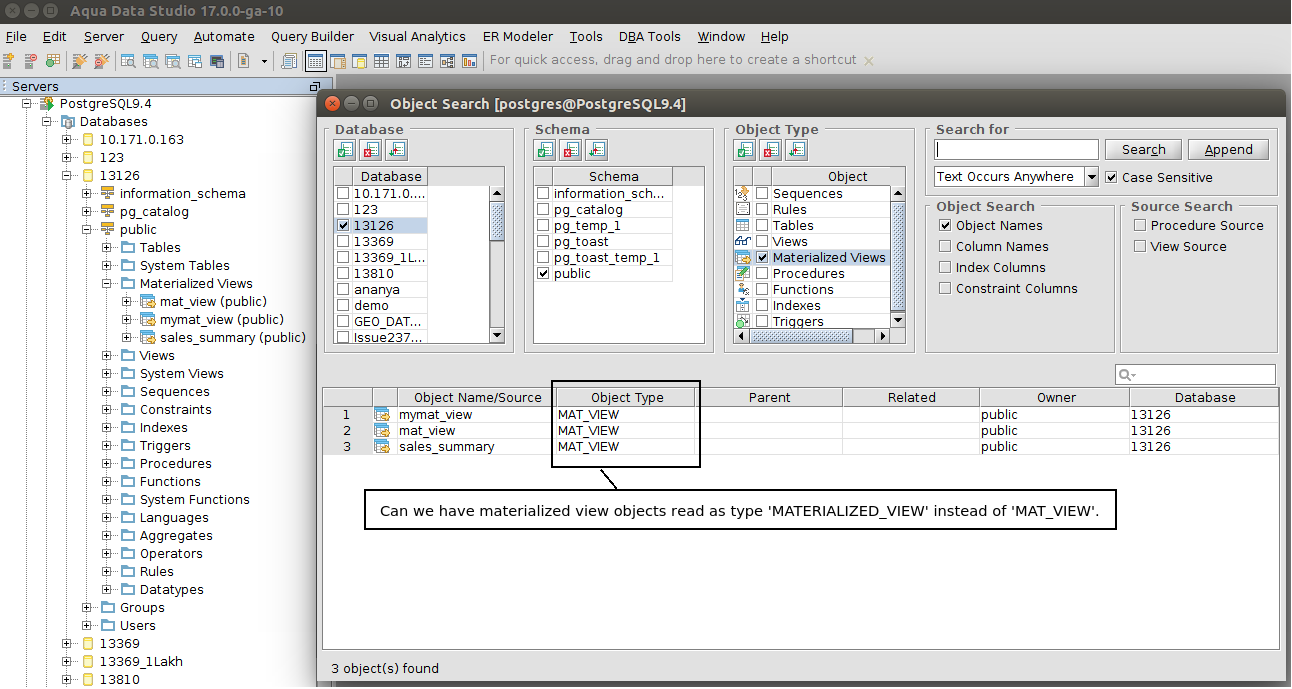Viewport: 1292px width, 689px height.
Task: Sort results by Owner column header
Action: point(1055,397)
